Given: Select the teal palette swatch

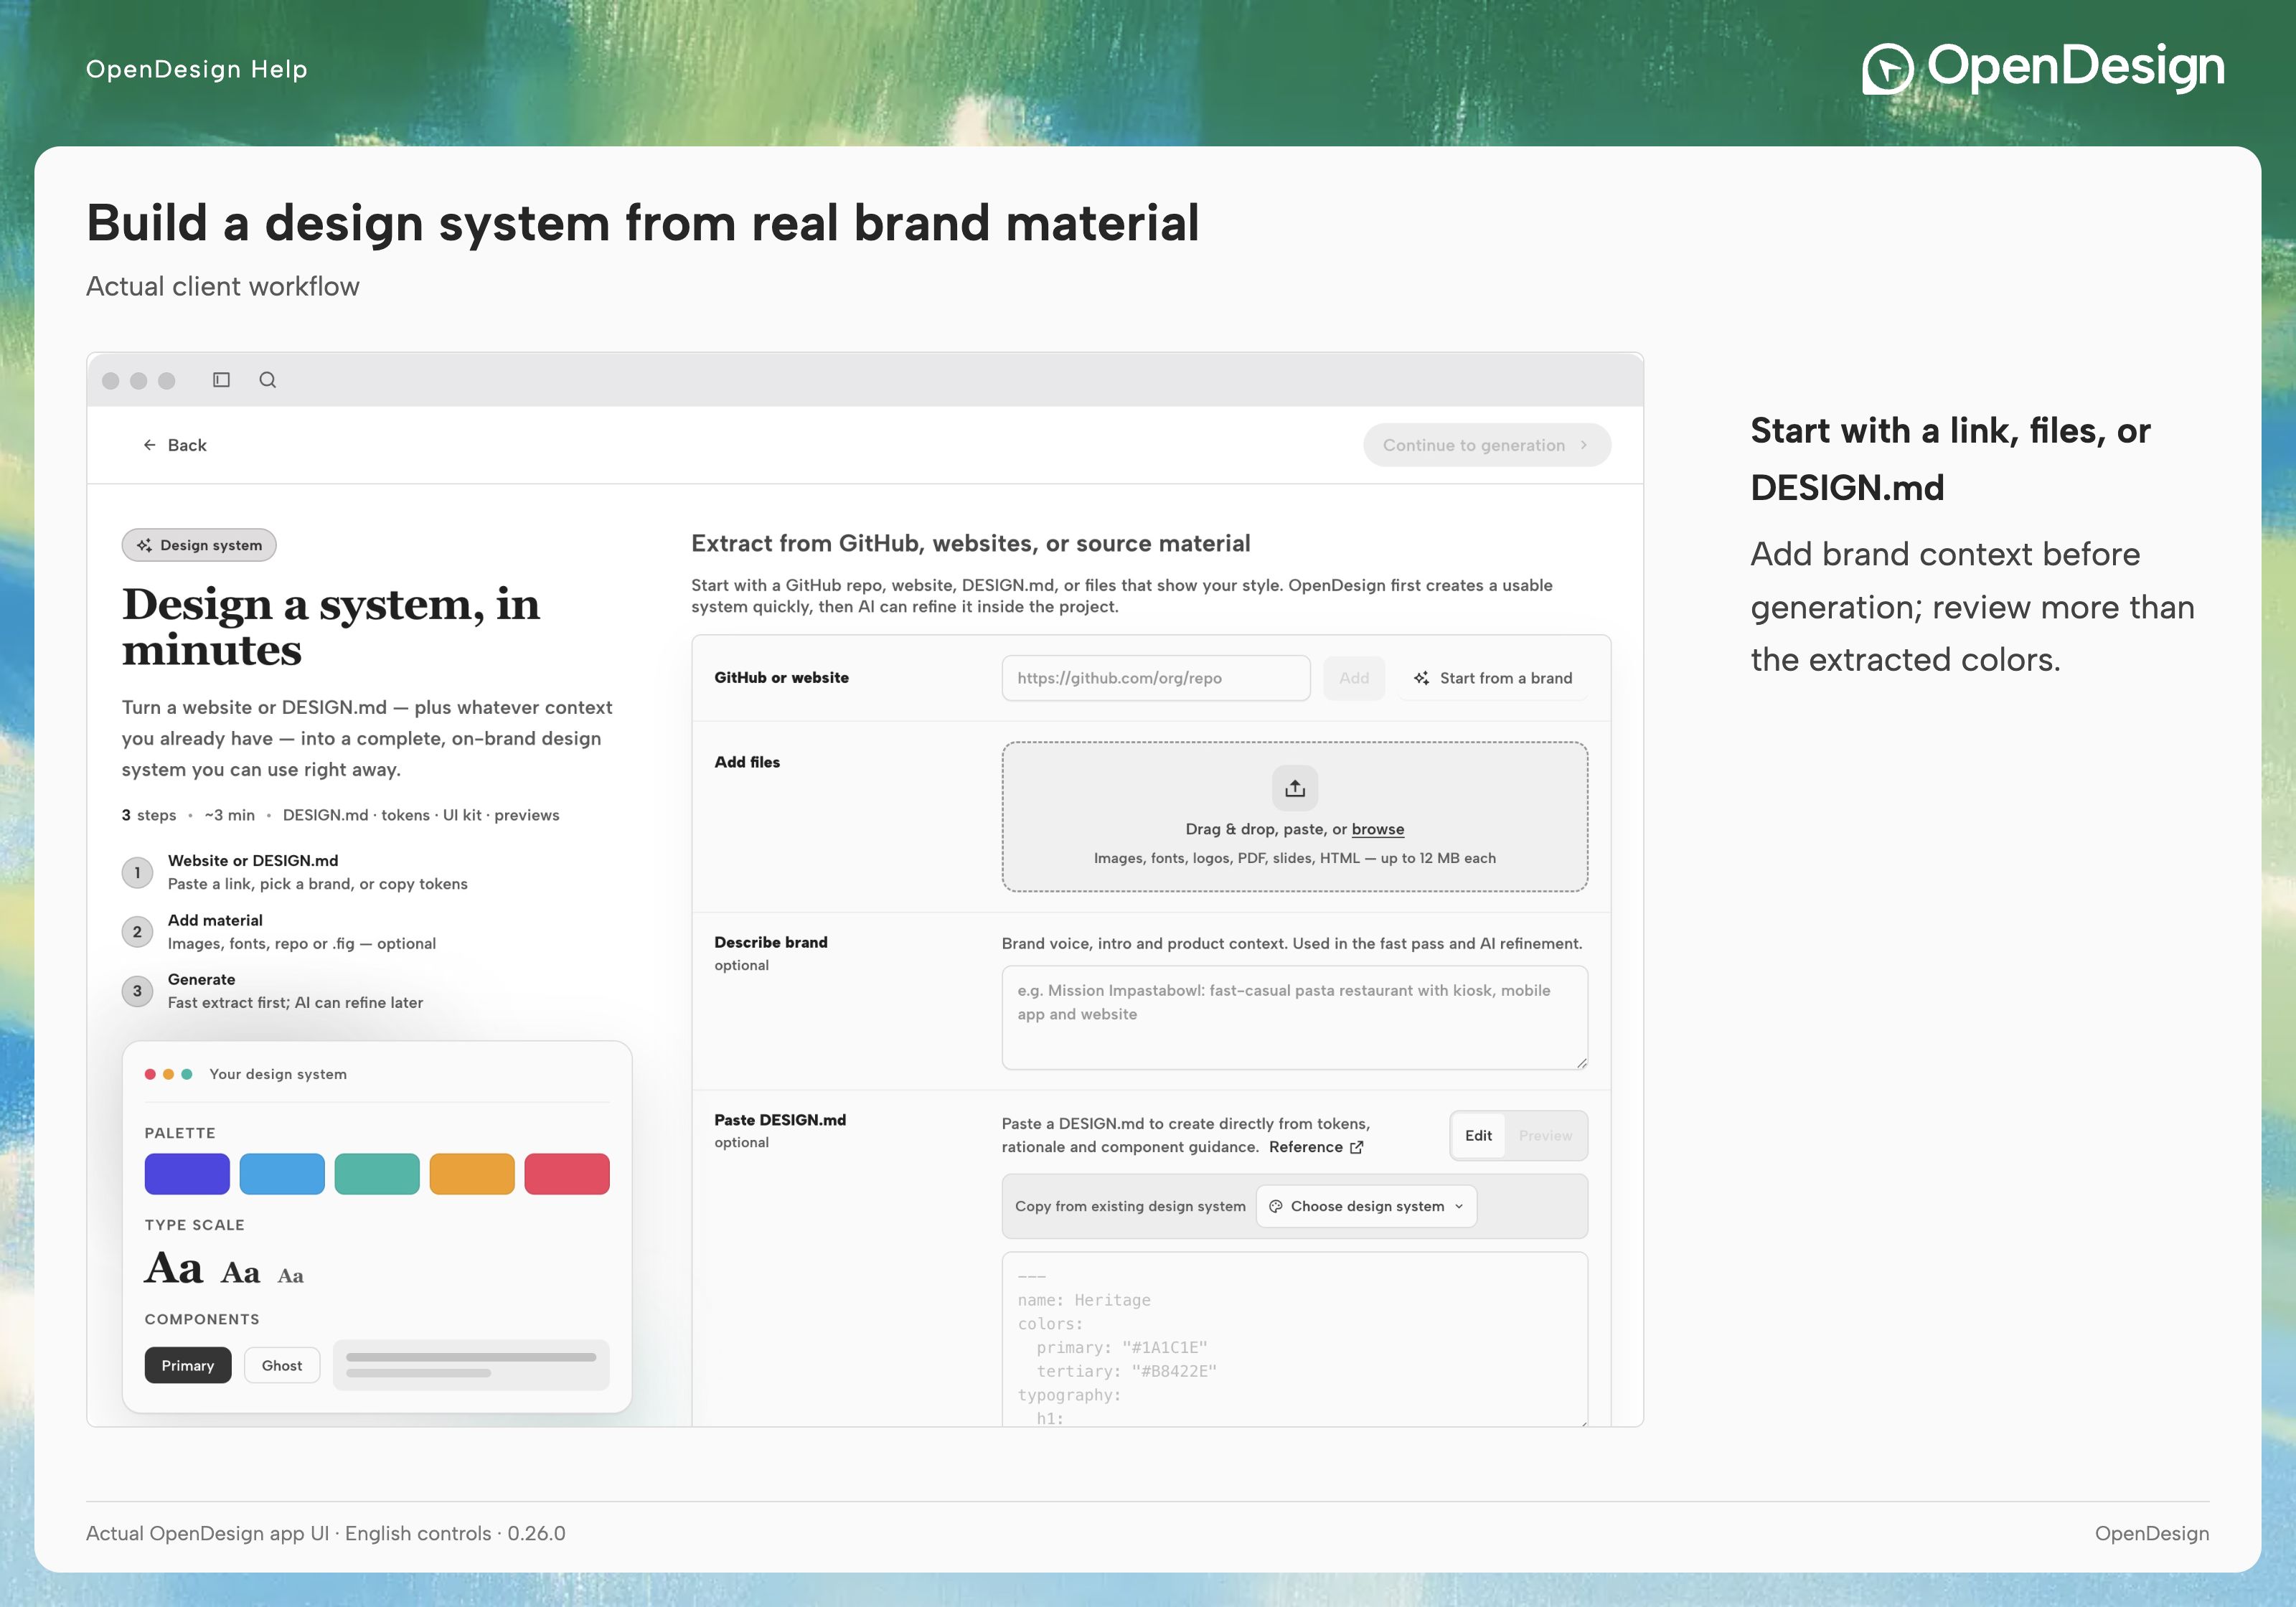Looking at the screenshot, I should click(377, 1174).
